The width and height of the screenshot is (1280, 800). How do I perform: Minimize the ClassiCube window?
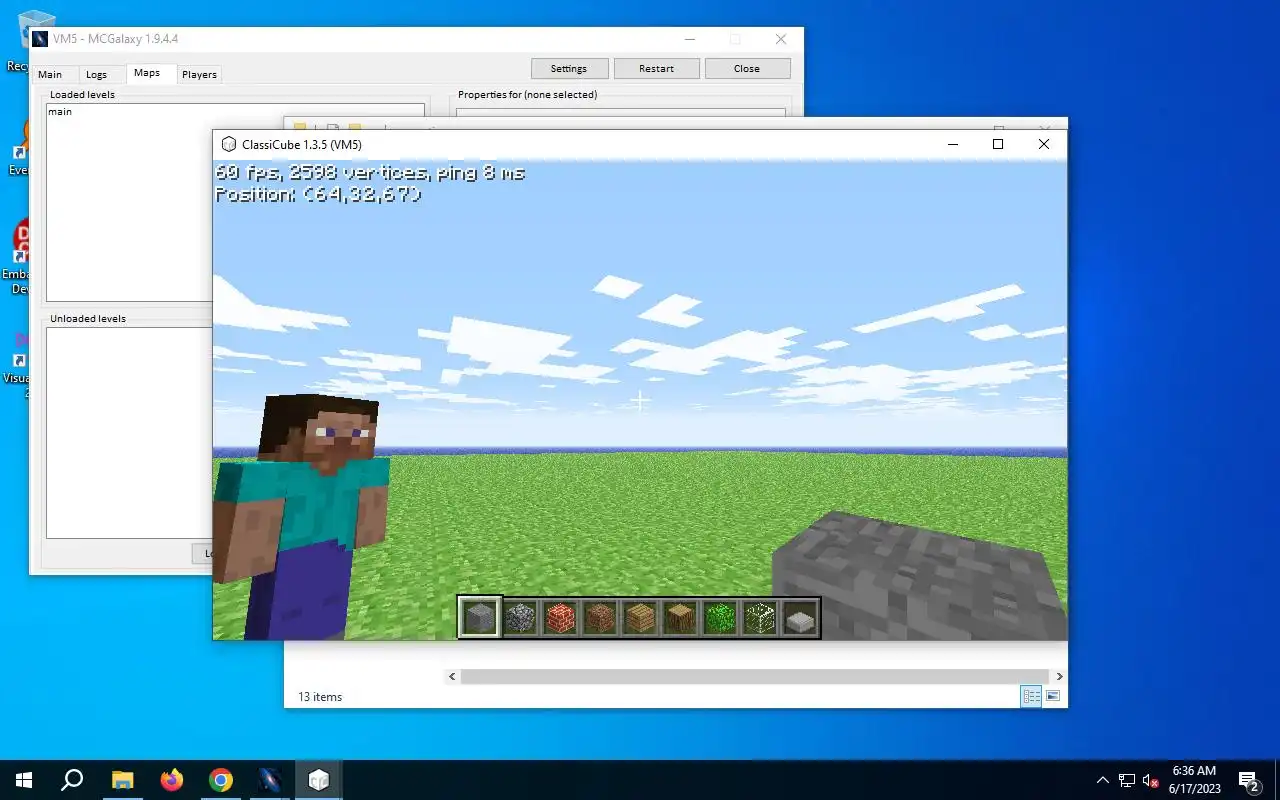pos(951,144)
